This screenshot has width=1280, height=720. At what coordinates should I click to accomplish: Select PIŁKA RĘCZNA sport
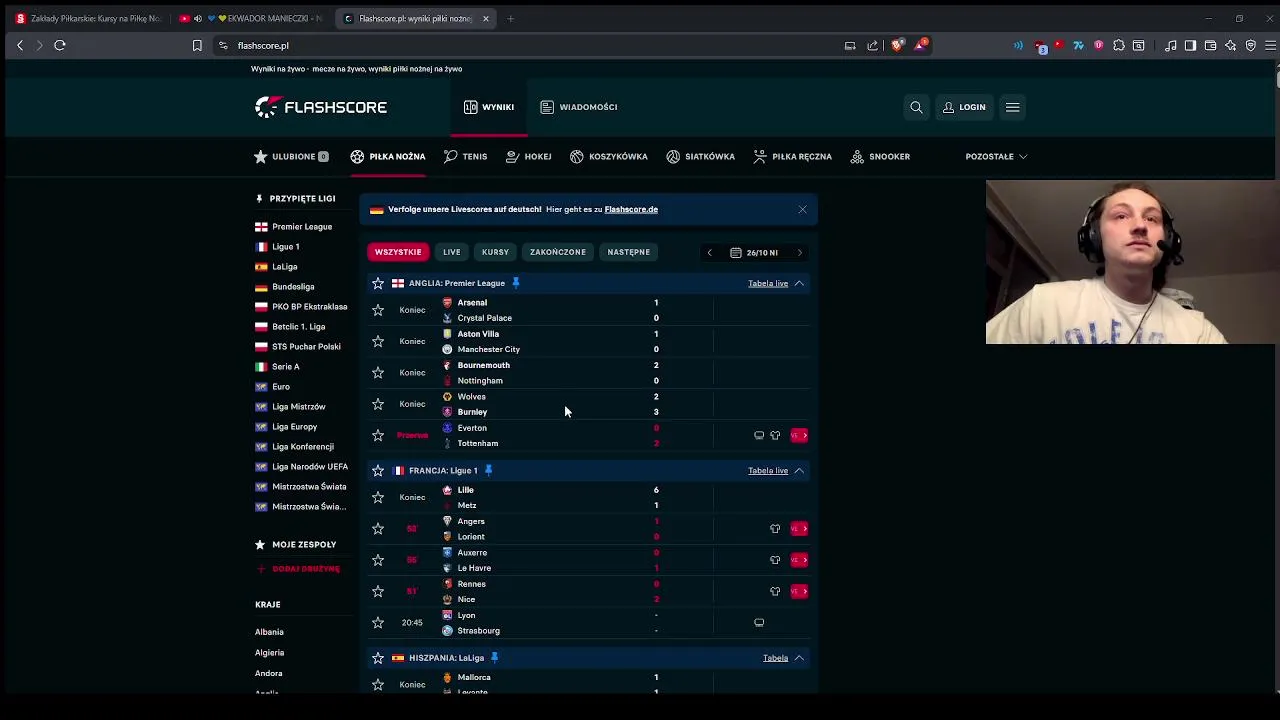(793, 157)
